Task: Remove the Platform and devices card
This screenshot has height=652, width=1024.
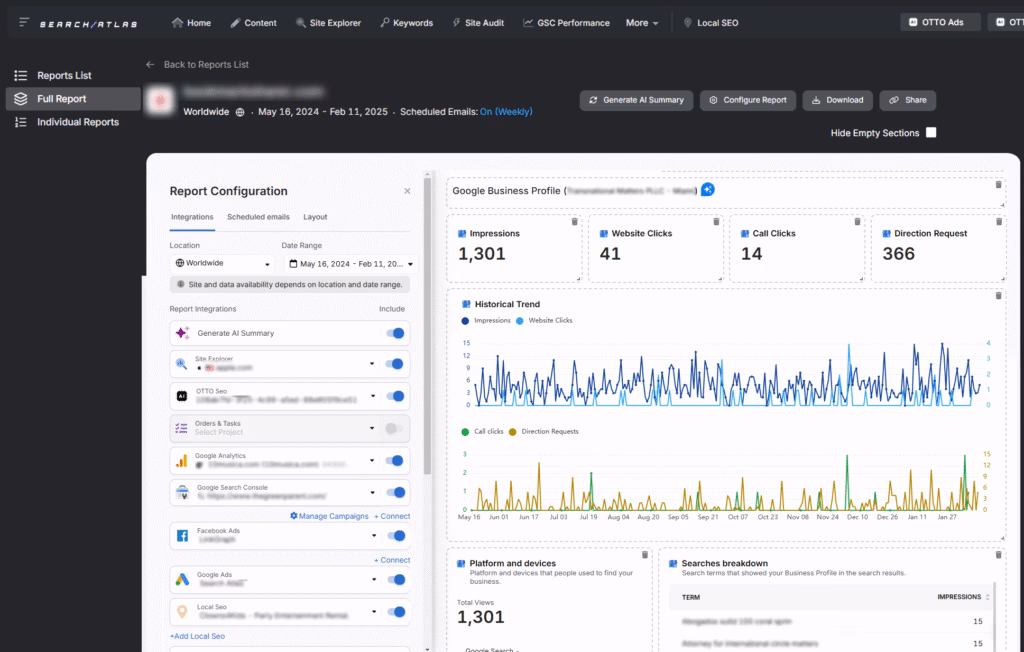Action: [645, 554]
